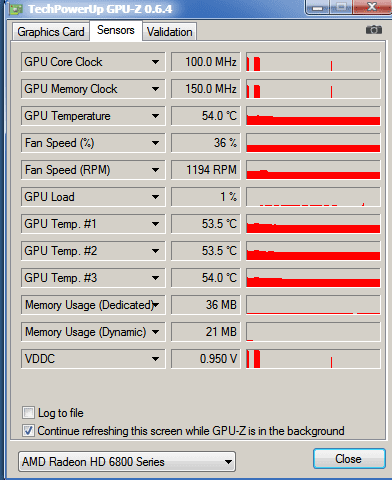Image resolution: width=392 pixels, height=480 pixels.
Task: Minimize the GPU-Z window
Action: tap(317, 7)
